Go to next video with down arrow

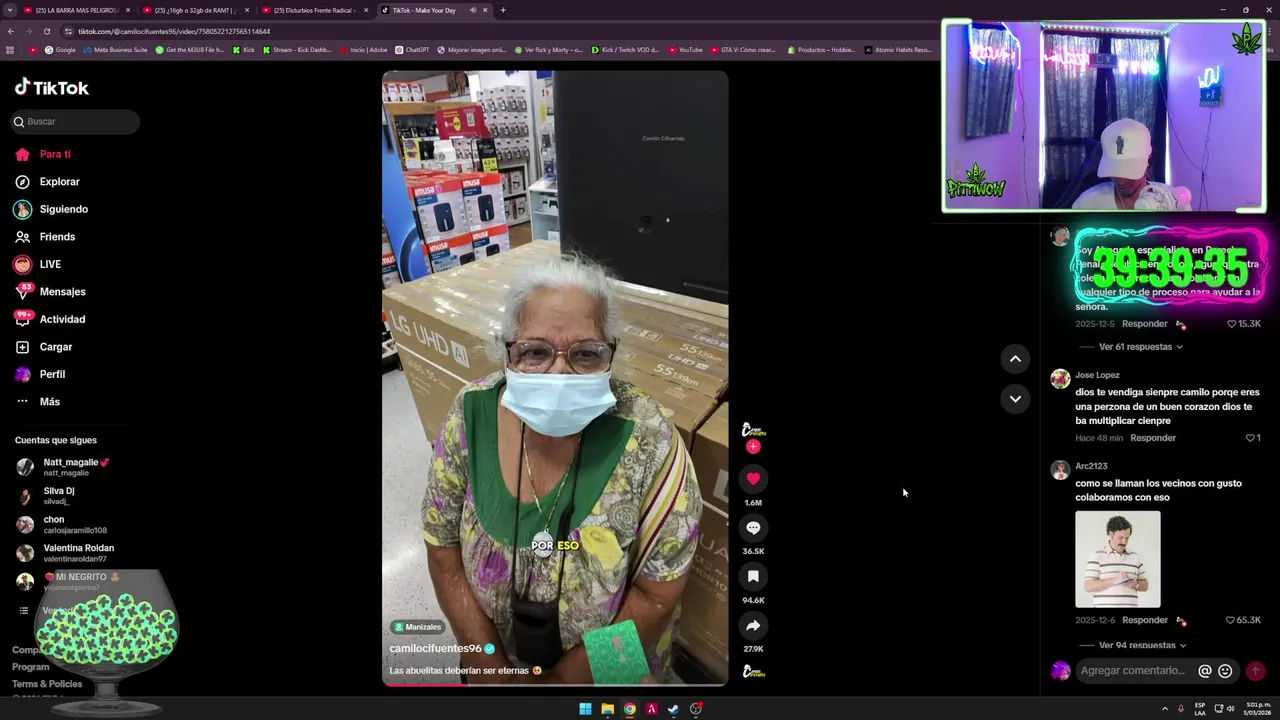pyautogui.click(x=1015, y=399)
